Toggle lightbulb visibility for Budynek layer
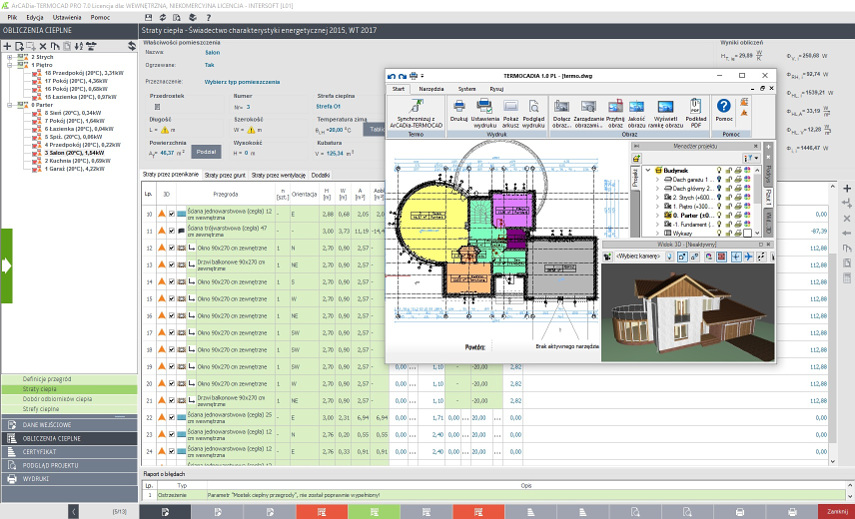855x519 pixels. pyautogui.click(x=719, y=171)
